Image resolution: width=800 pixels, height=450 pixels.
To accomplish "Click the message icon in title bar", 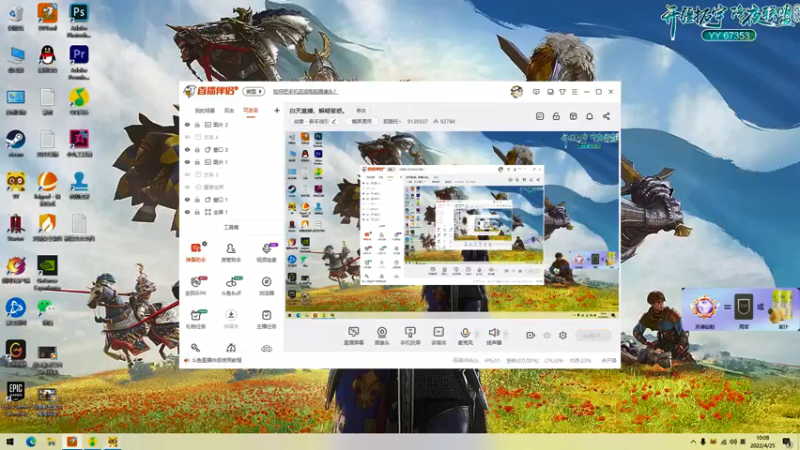I will point(536,92).
